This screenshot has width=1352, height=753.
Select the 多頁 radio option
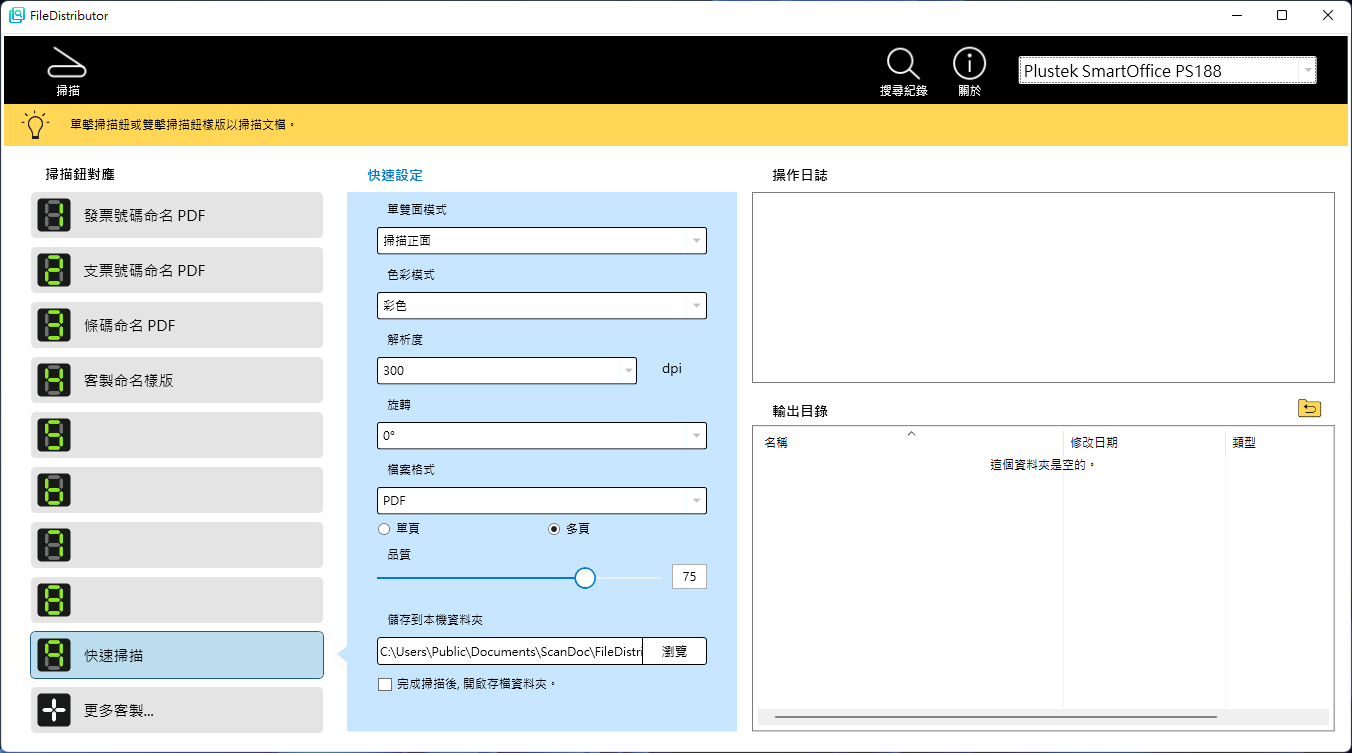pos(554,529)
